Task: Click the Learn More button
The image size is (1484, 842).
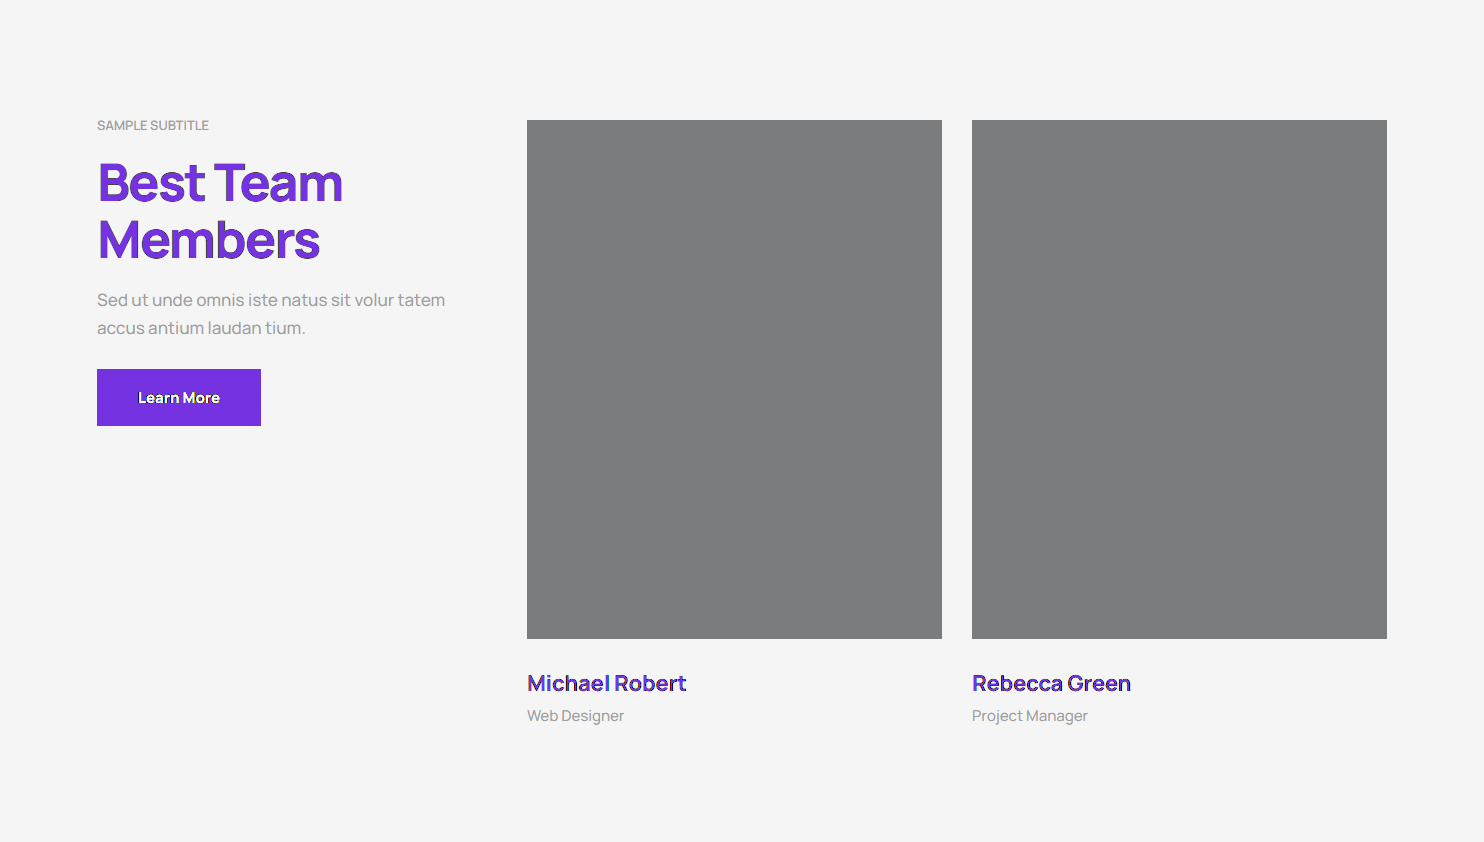Action: (179, 397)
